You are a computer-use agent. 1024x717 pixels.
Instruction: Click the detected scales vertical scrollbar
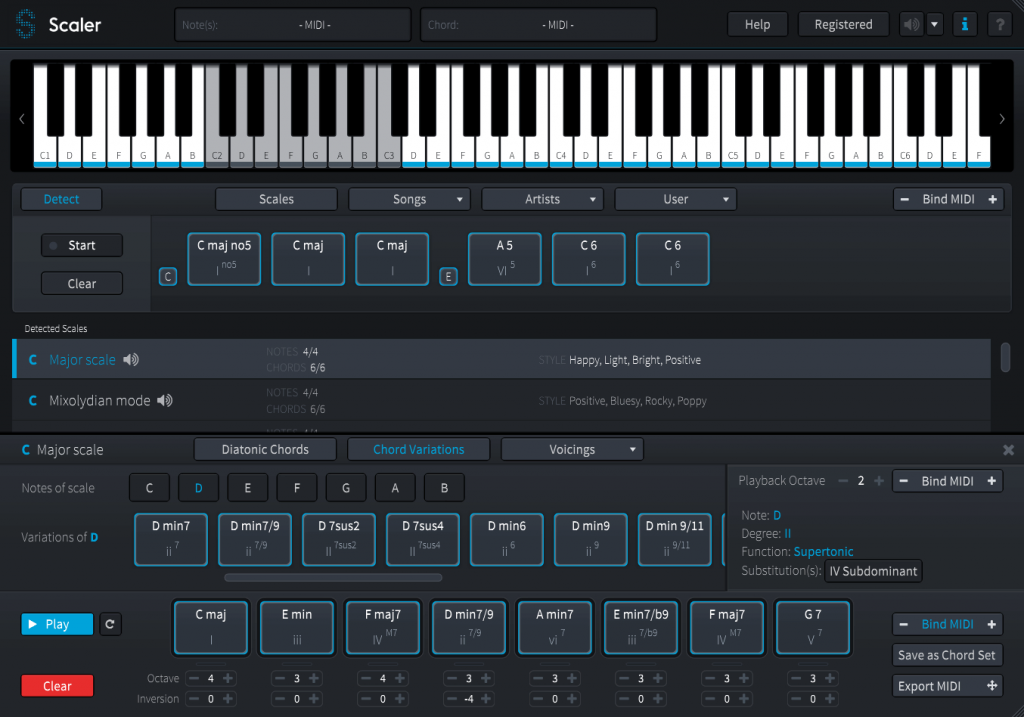click(1005, 358)
